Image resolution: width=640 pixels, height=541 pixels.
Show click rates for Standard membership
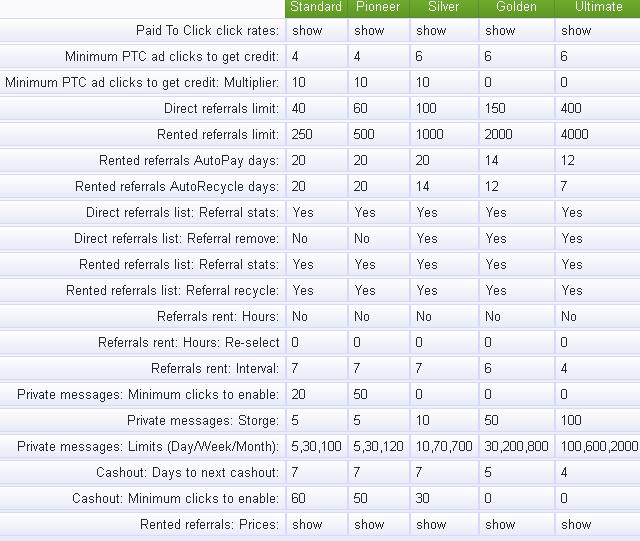(x=307, y=31)
